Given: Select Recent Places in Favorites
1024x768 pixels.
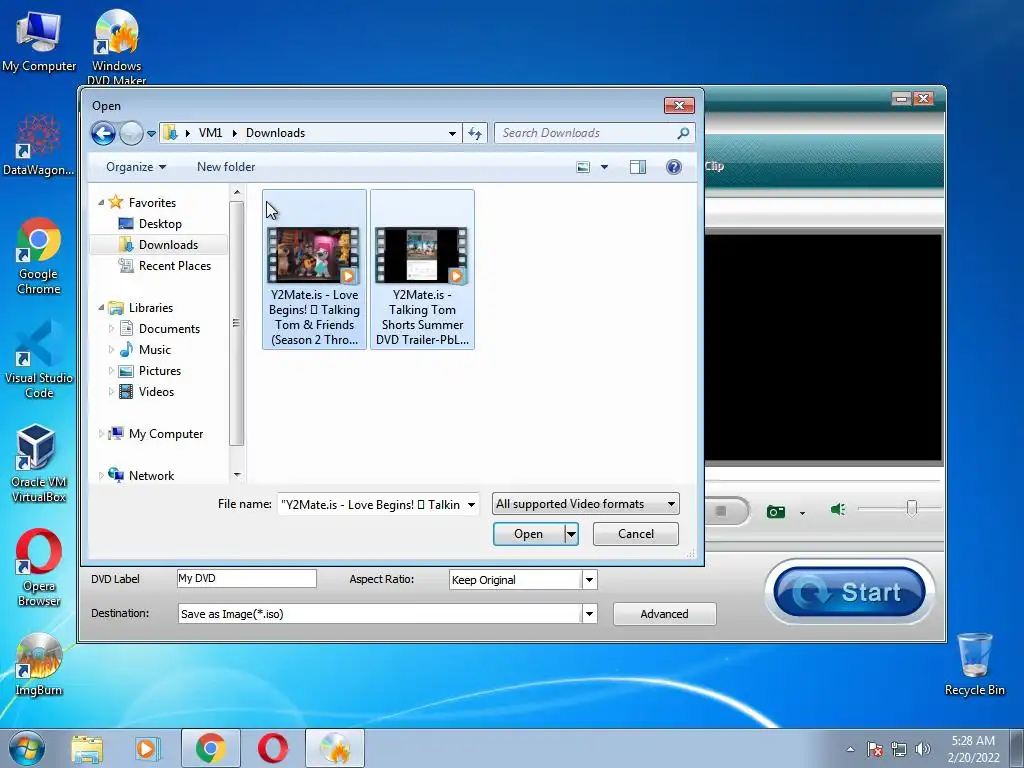Looking at the screenshot, I should click(174, 266).
